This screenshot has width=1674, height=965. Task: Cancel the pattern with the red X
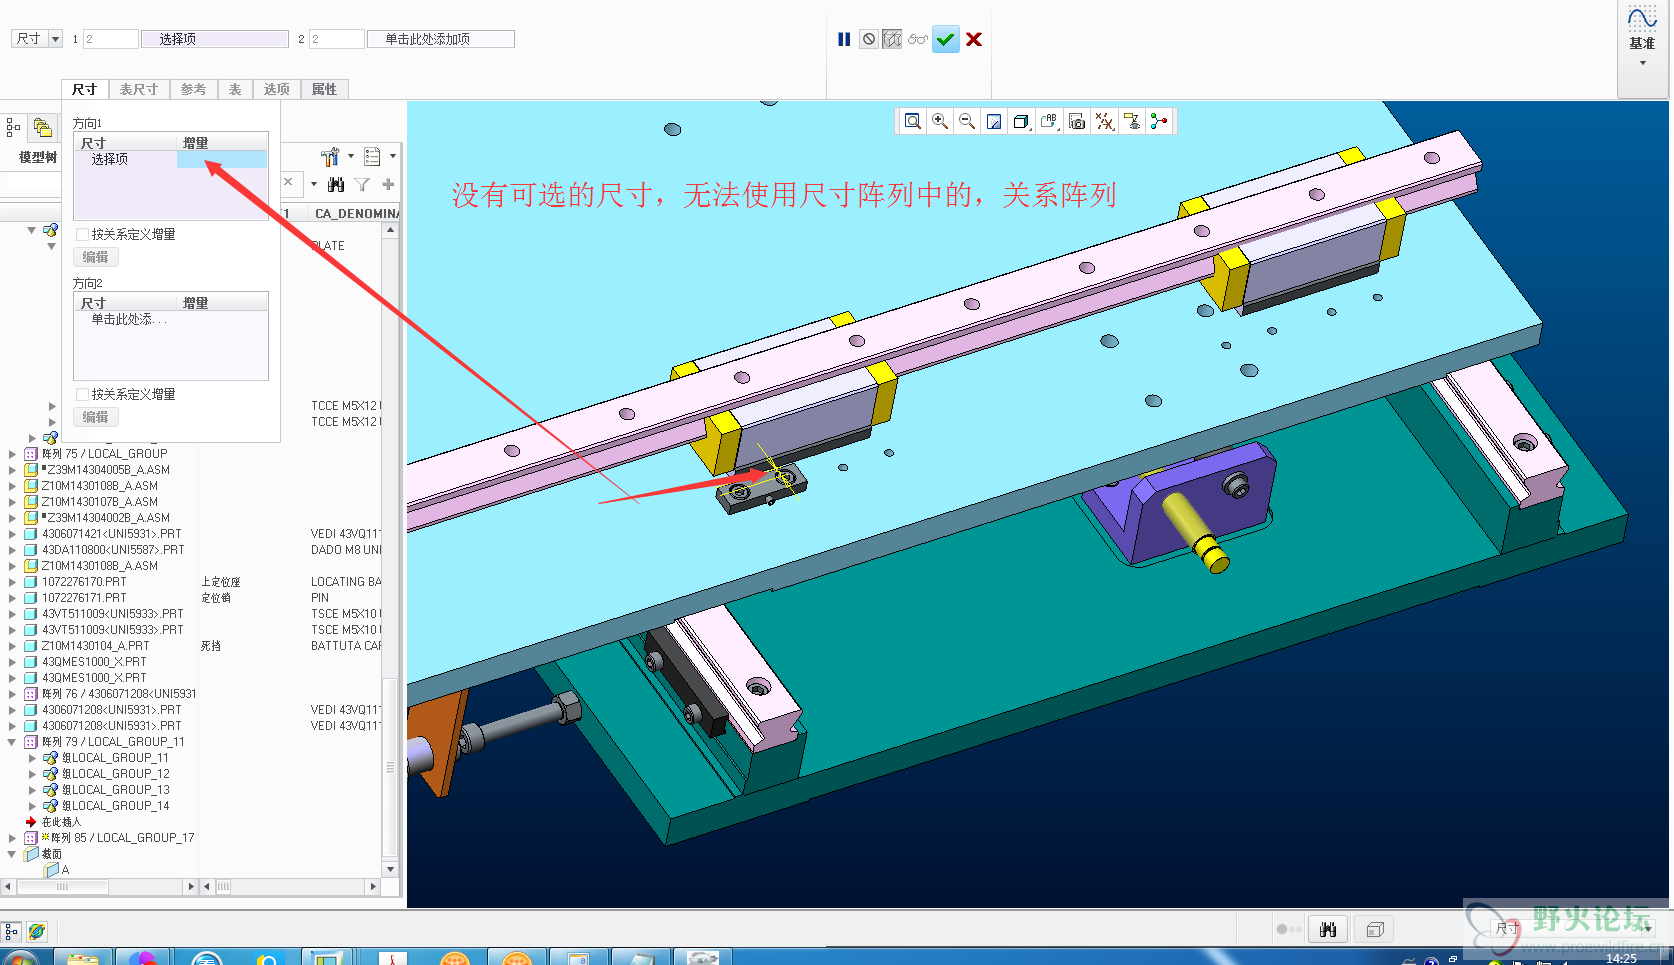coord(974,39)
